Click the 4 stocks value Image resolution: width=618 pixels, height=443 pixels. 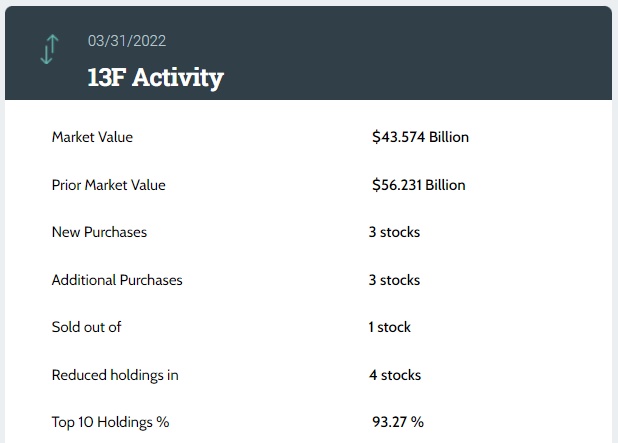click(x=394, y=375)
